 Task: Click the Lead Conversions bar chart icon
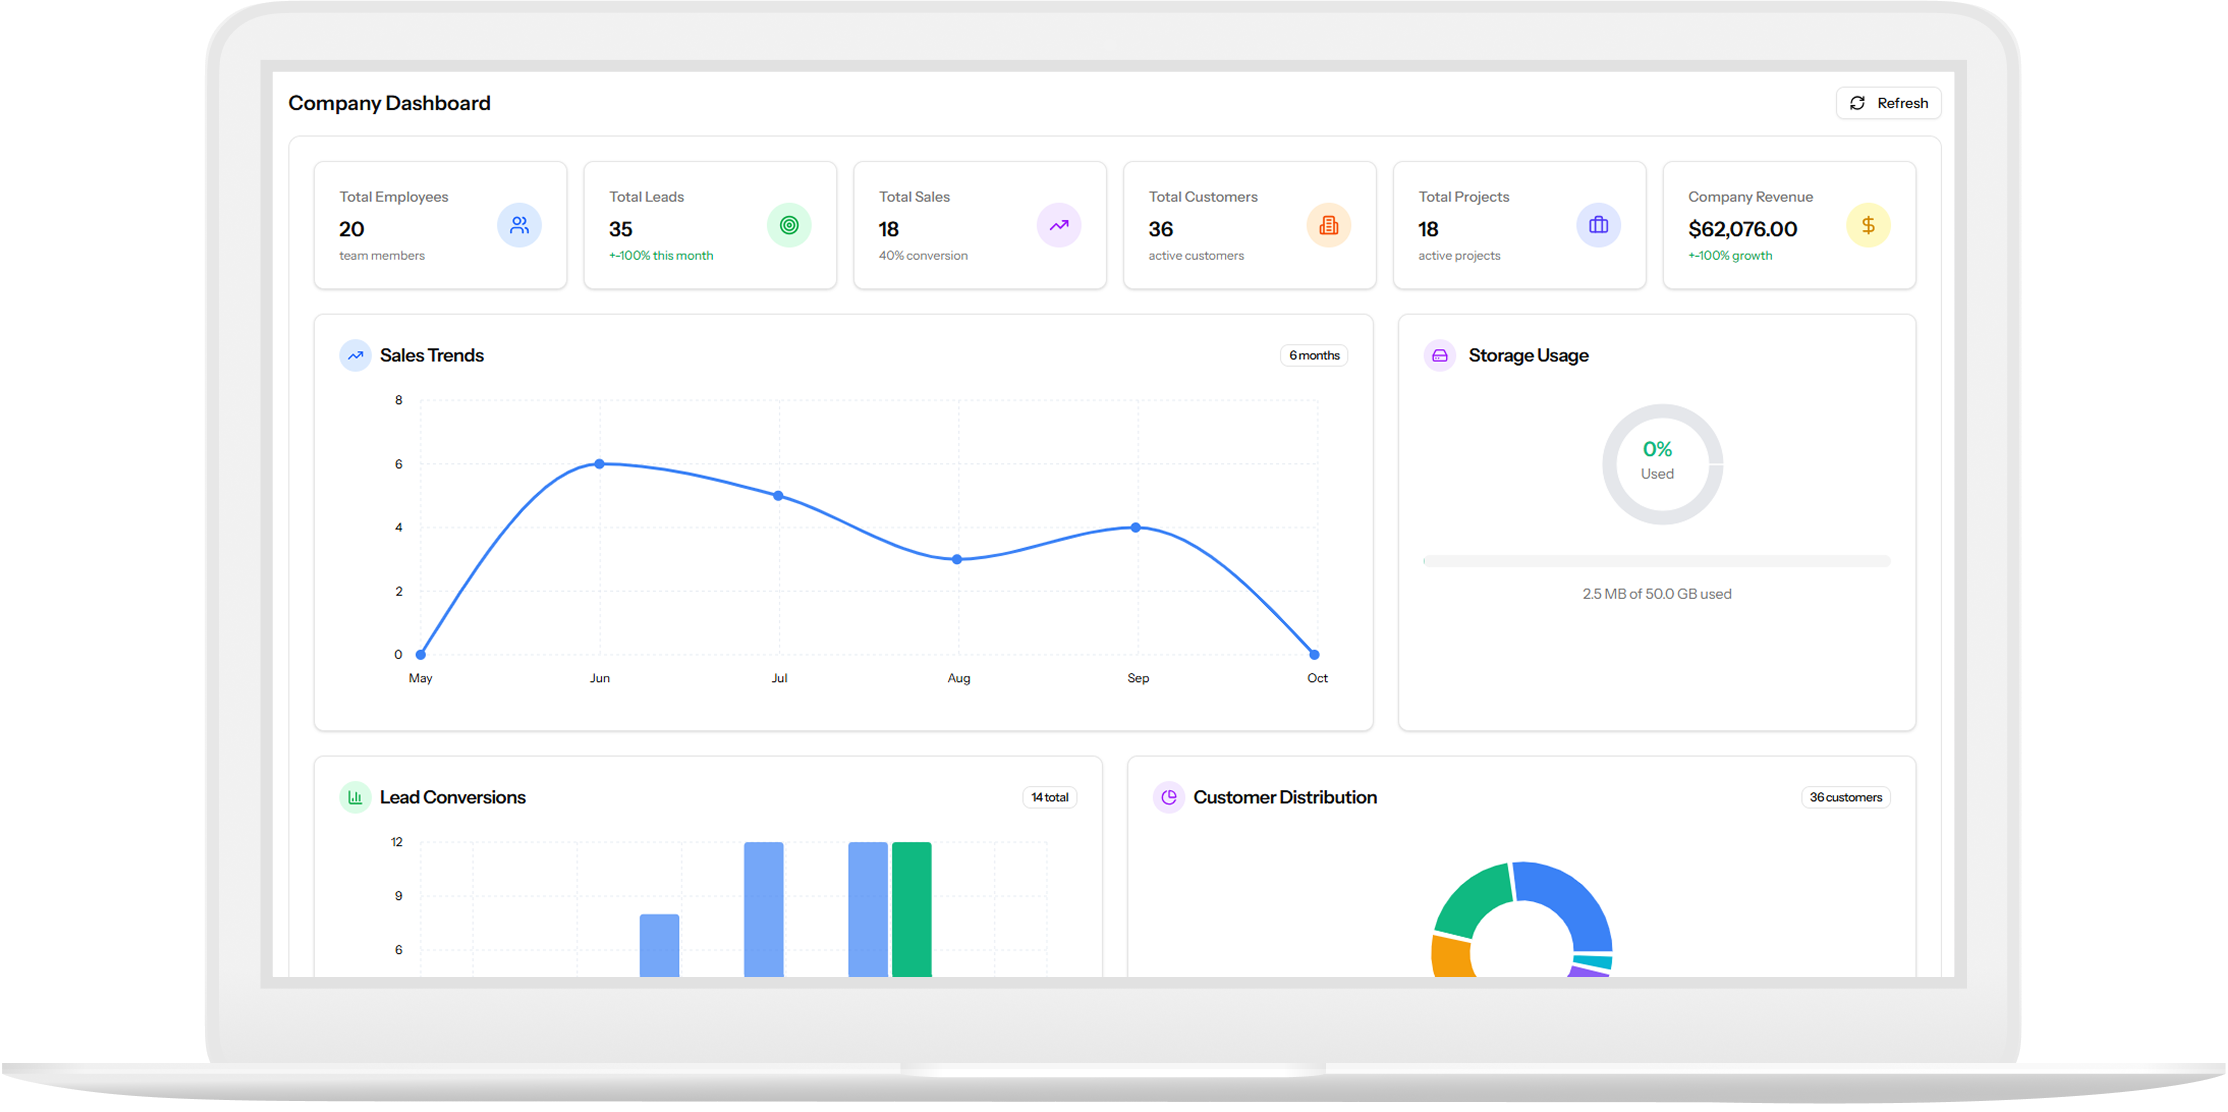(355, 797)
